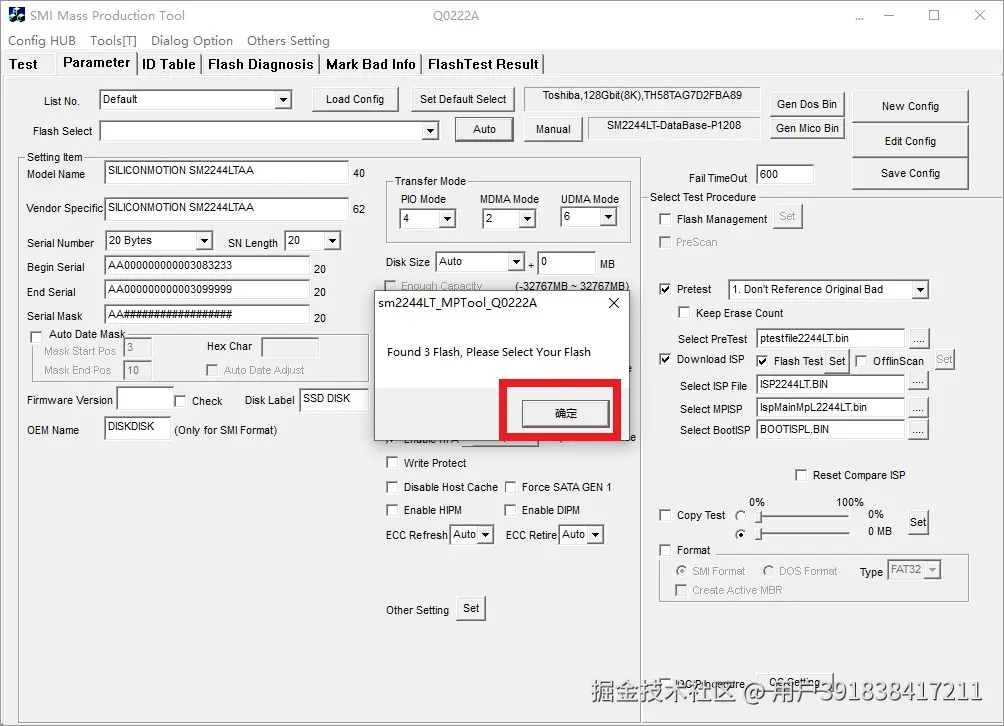Switch to the Mark Bad Info tab
The width and height of the screenshot is (1004, 726).
point(371,64)
